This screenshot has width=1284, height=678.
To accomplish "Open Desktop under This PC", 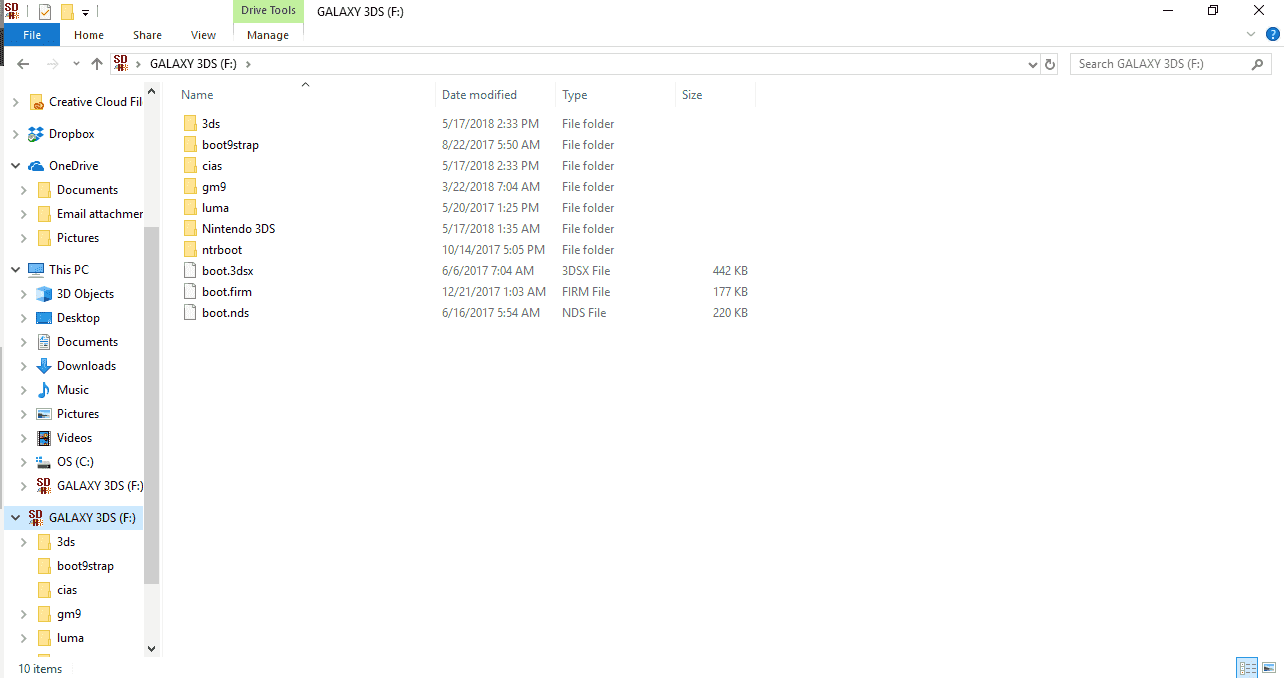I will (78, 318).
